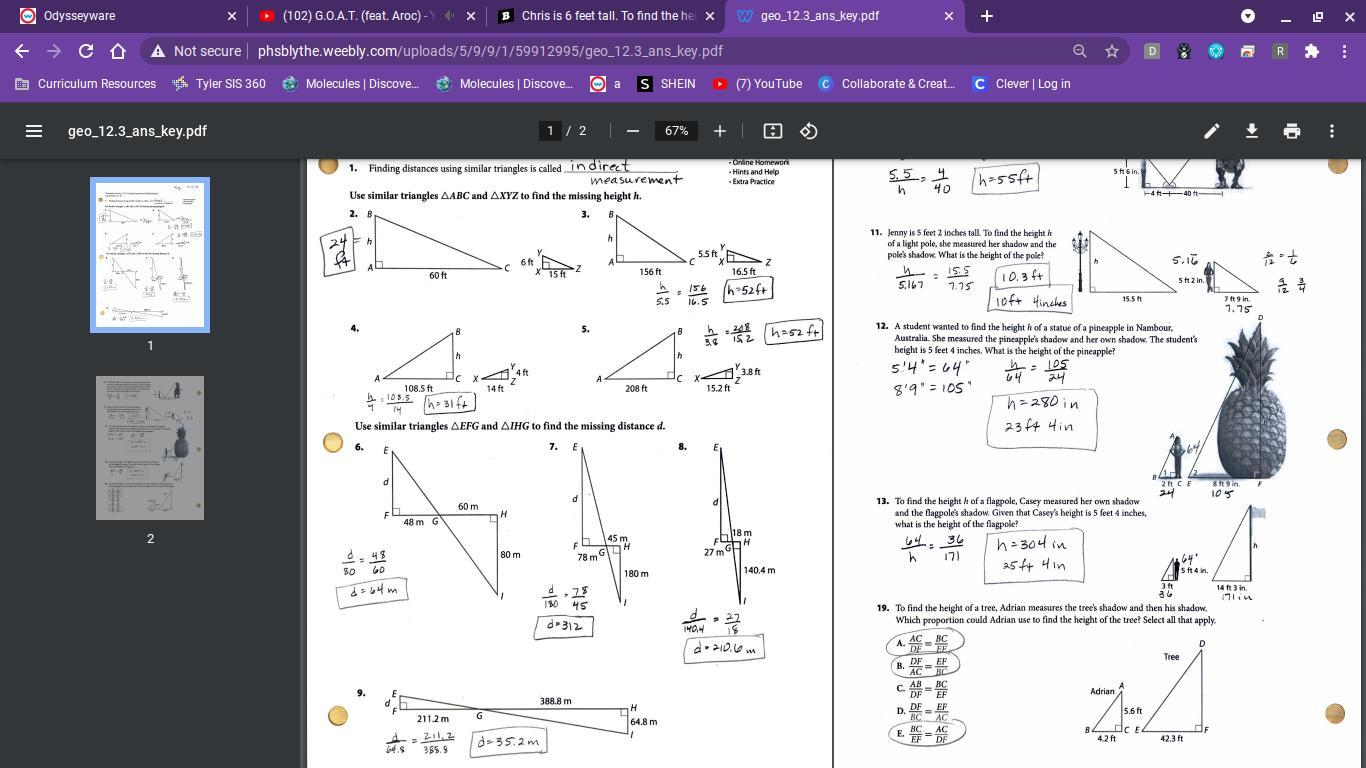Close the Chris is 6 feet tall tab

tap(711, 16)
